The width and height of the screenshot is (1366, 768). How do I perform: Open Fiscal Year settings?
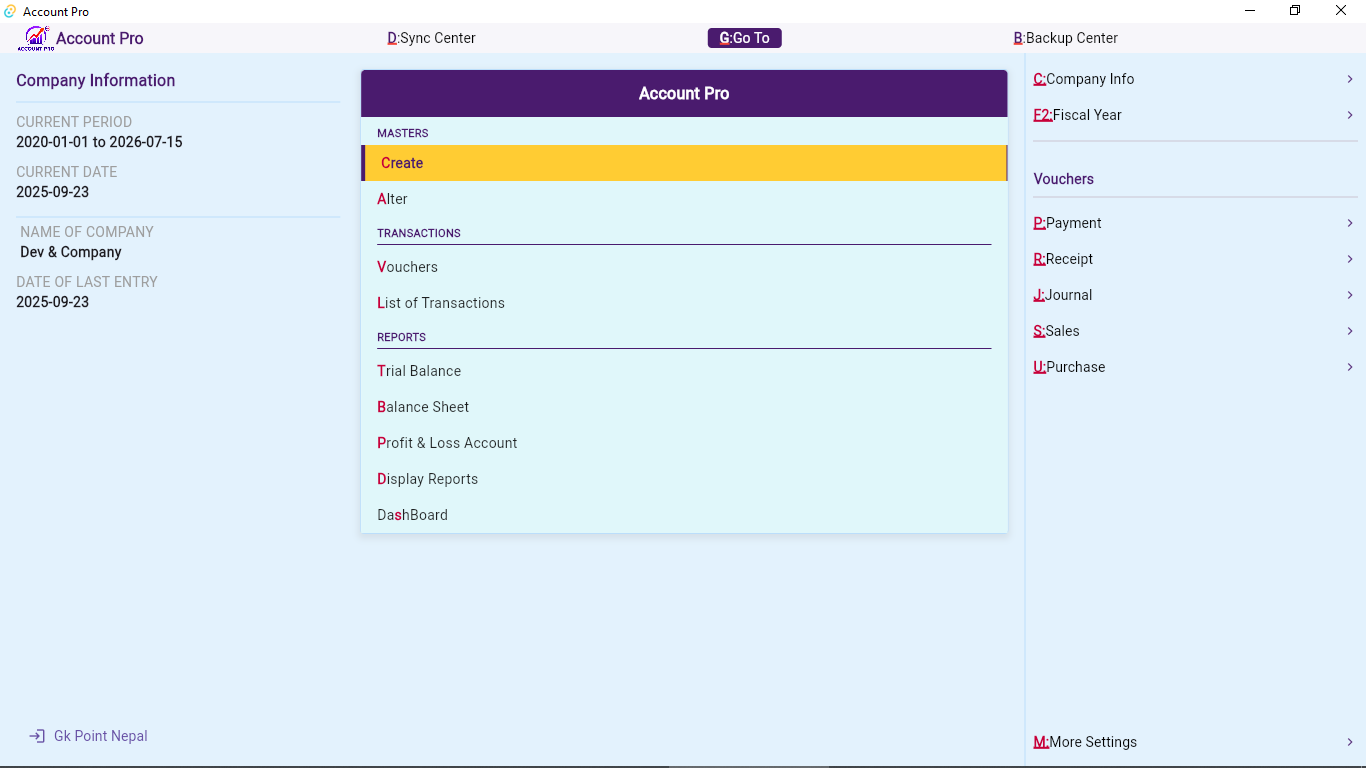(x=1195, y=115)
